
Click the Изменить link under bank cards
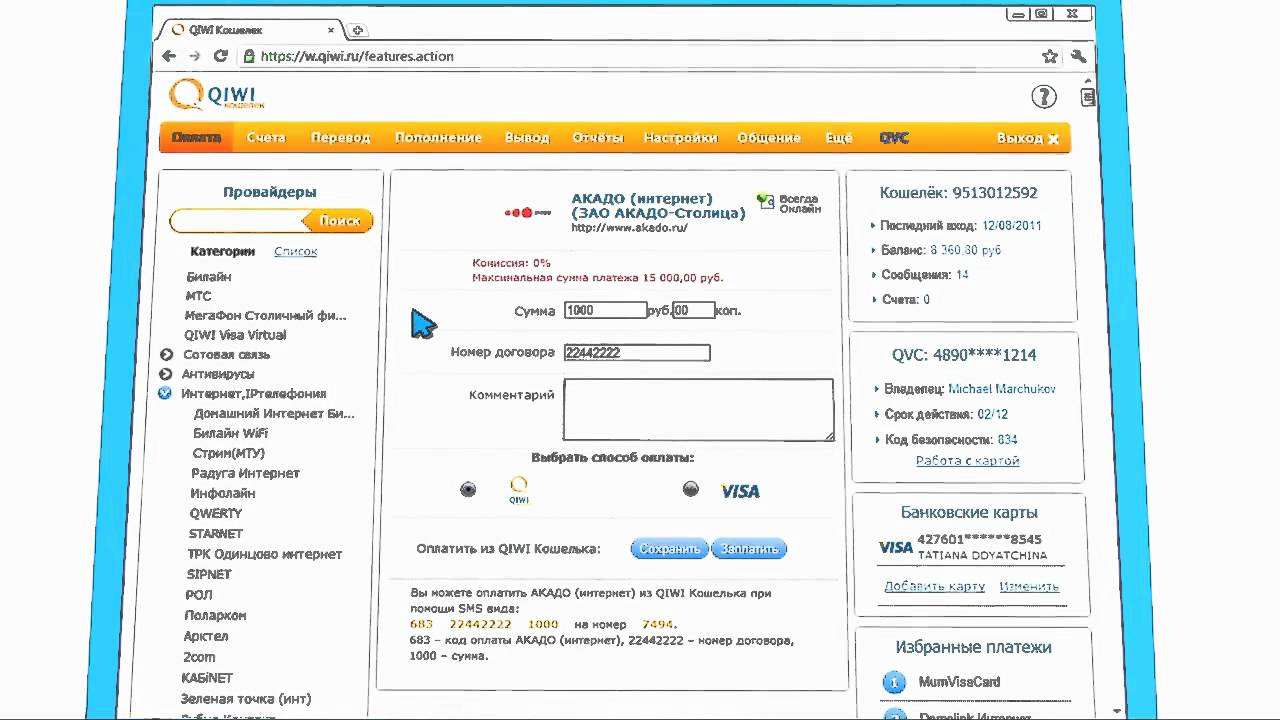tap(1029, 587)
